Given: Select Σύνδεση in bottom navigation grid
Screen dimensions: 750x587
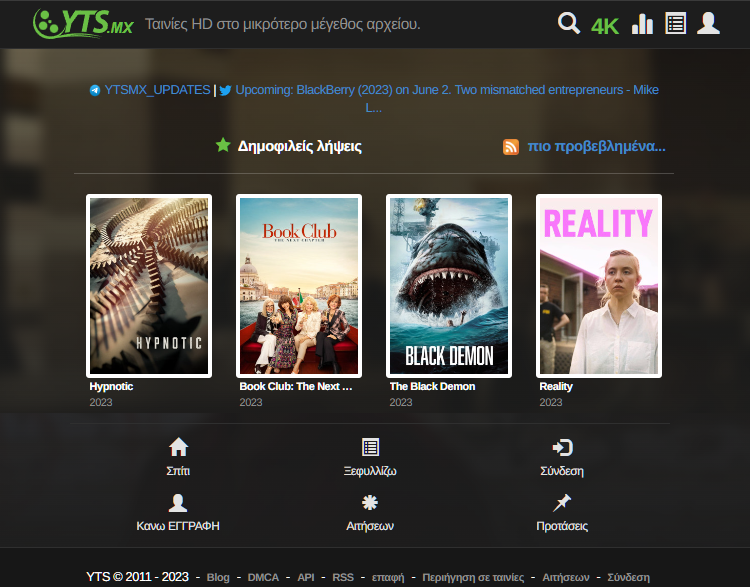Looking at the screenshot, I should [x=562, y=471].
